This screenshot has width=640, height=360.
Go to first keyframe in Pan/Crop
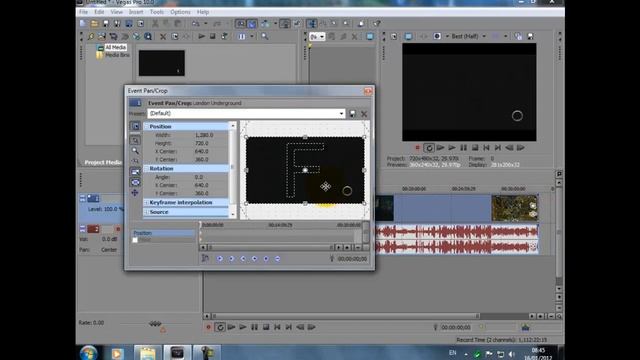(x=220, y=259)
